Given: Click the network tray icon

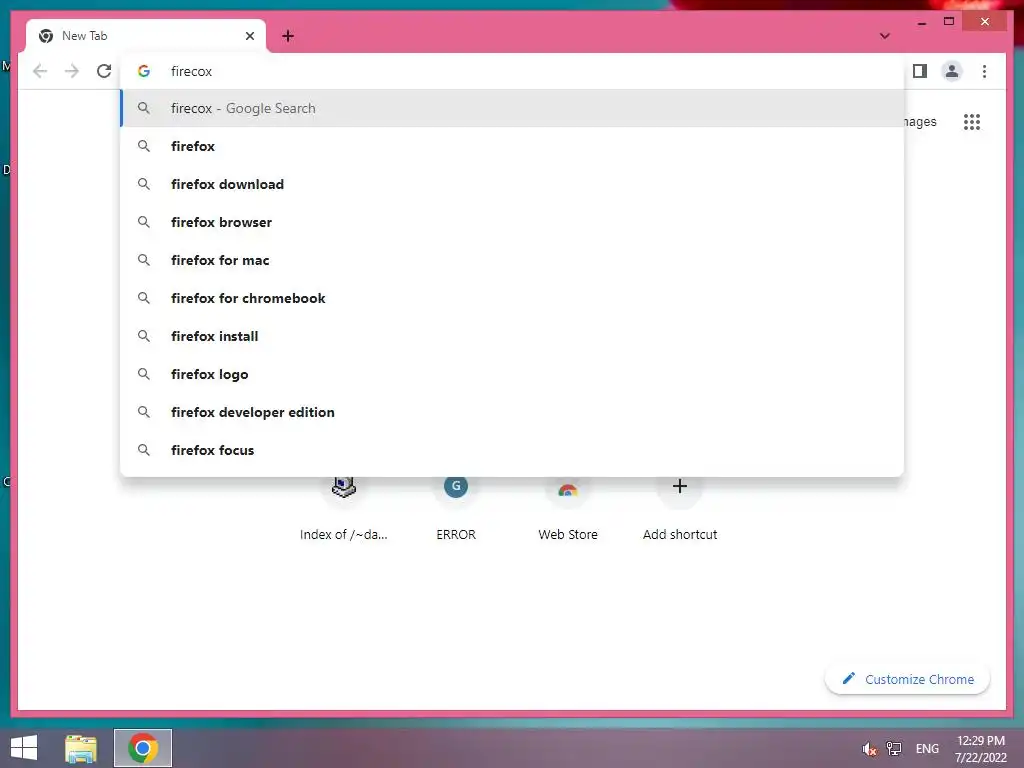Looking at the screenshot, I should 893,749.
